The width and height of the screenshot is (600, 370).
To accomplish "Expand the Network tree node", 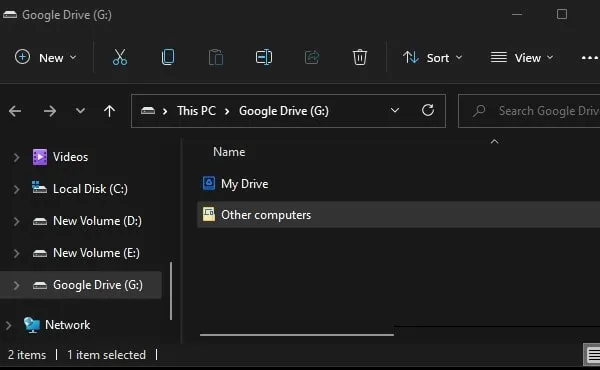I will click(8, 325).
